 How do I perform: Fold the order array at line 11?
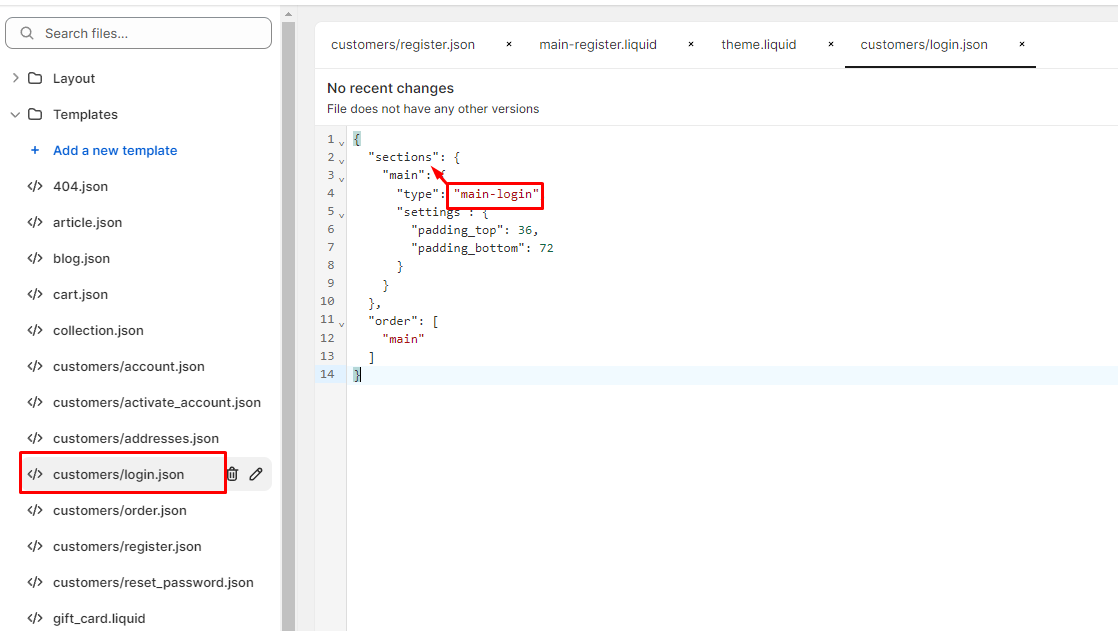point(342,324)
